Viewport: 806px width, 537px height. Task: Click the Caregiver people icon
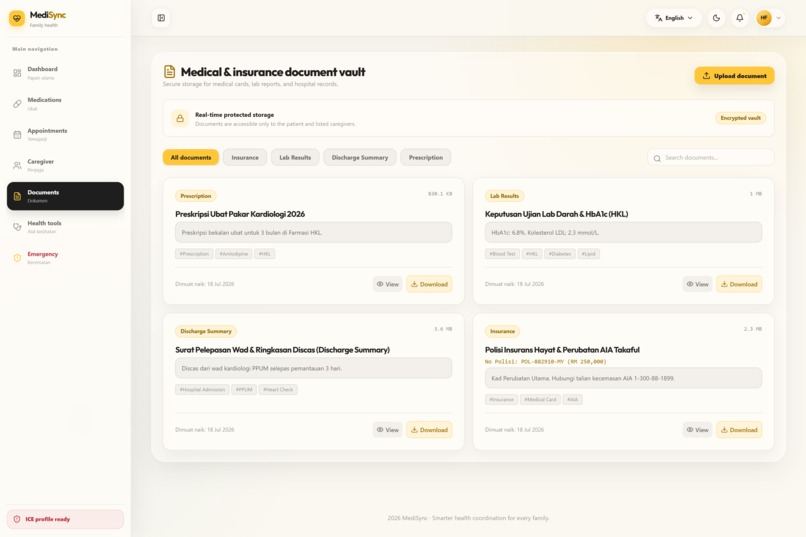(17, 165)
